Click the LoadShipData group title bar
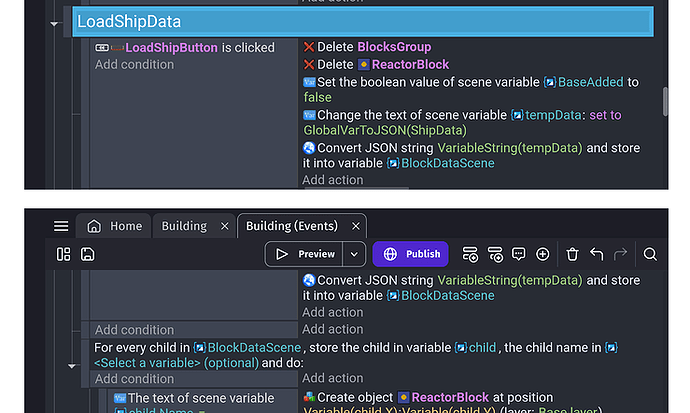Screen dimensions: 690x413 coord(360,21)
